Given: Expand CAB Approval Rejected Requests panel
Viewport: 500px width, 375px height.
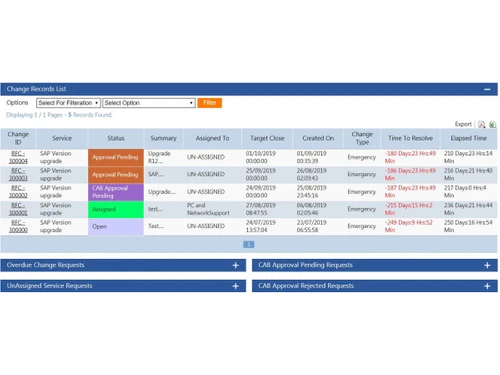Looking at the screenshot, I should point(487,286).
